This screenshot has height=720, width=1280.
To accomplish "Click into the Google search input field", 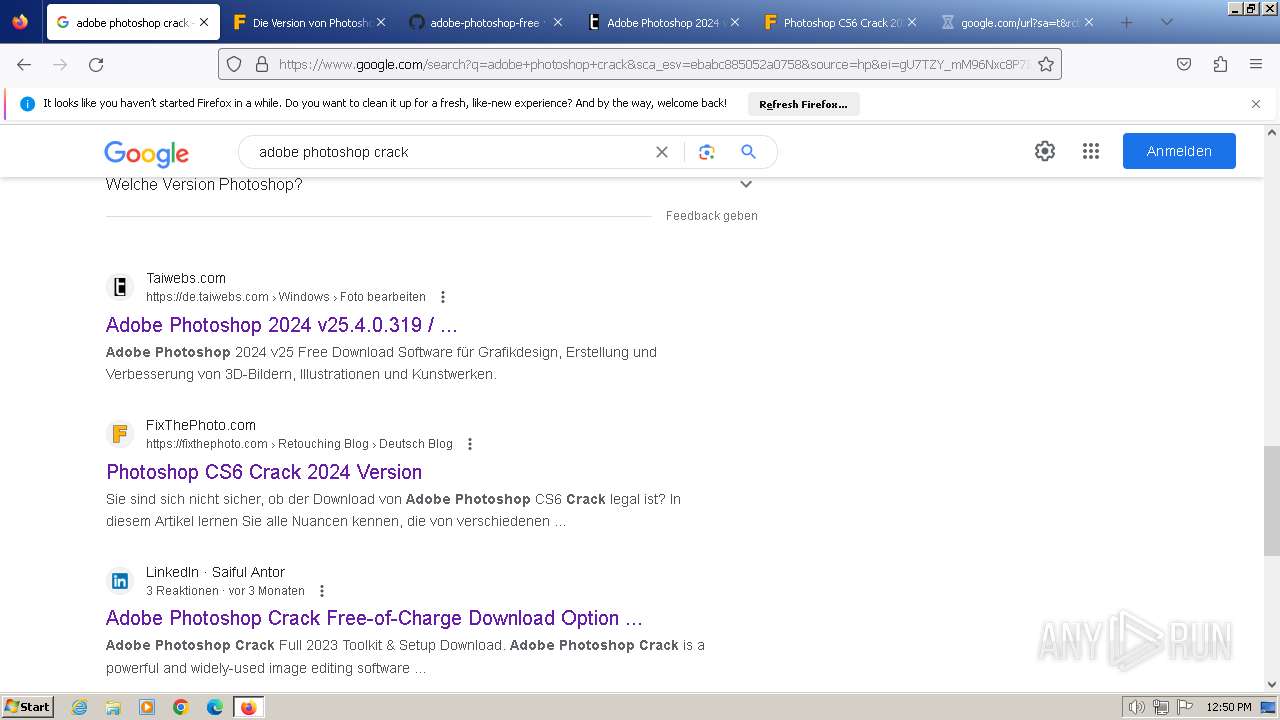I will tap(450, 152).
